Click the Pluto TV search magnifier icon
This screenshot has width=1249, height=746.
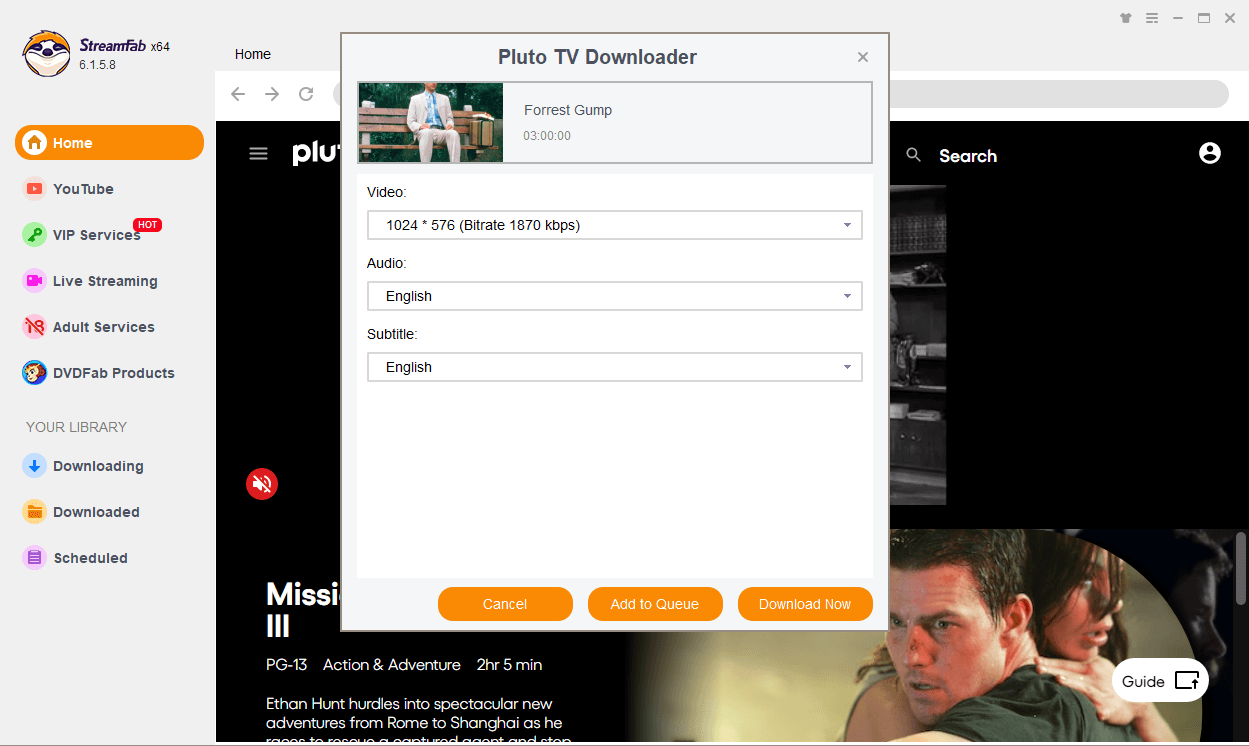pos(913,155)
